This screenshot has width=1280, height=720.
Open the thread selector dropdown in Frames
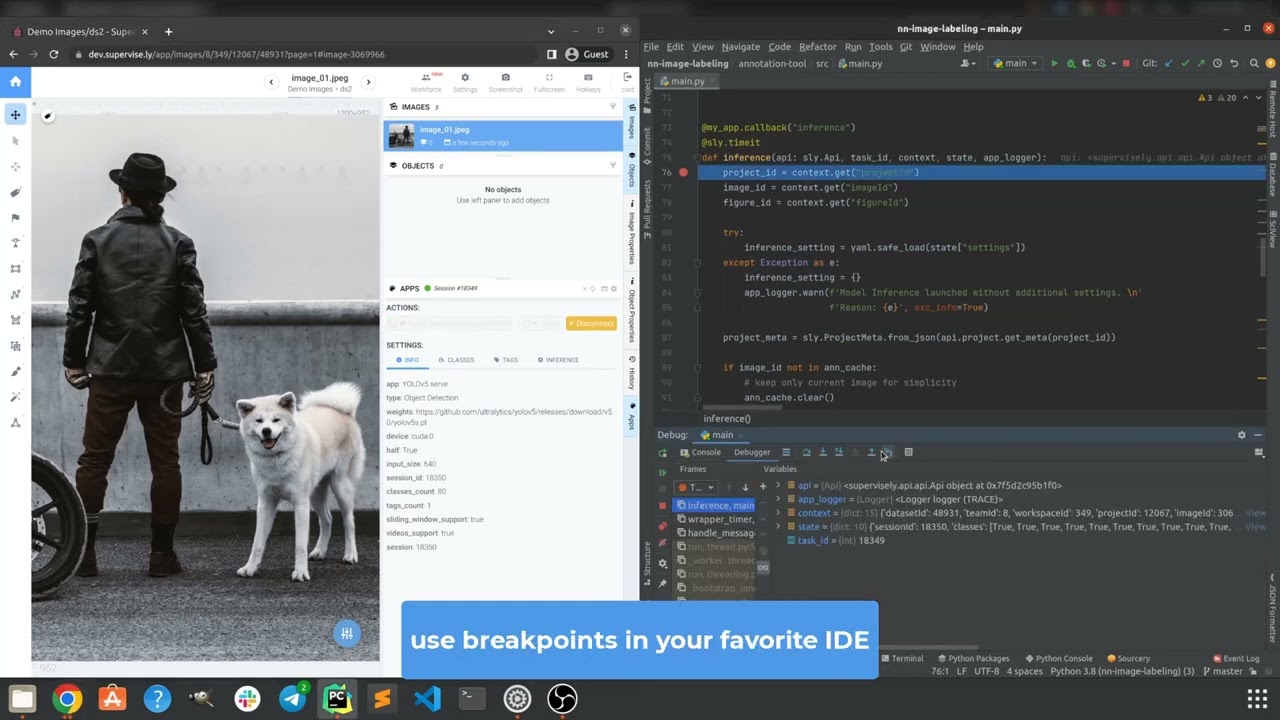[x=697, y=487]
